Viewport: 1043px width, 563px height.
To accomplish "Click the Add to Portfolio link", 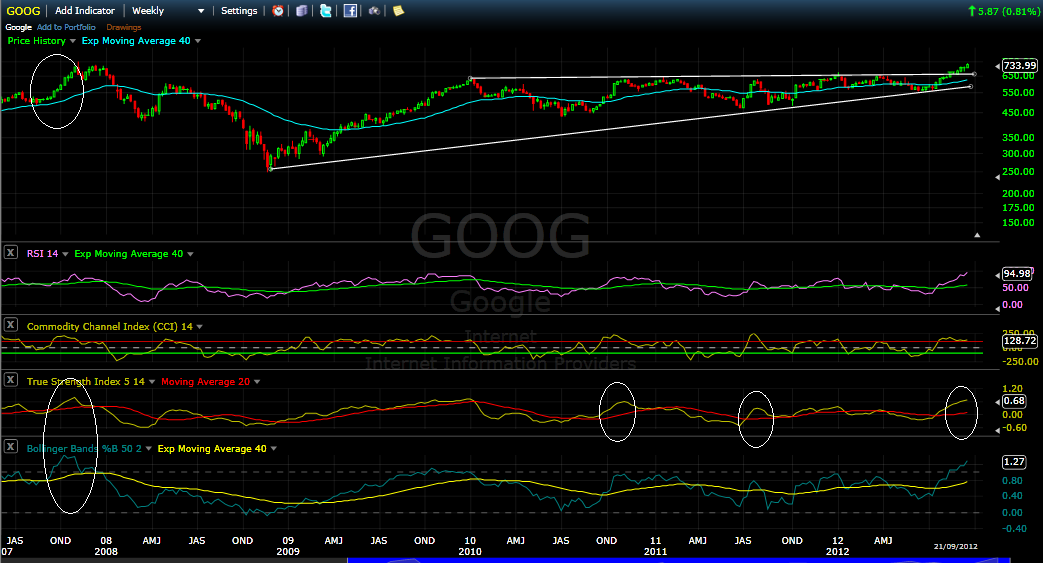I will click(66, 27).
